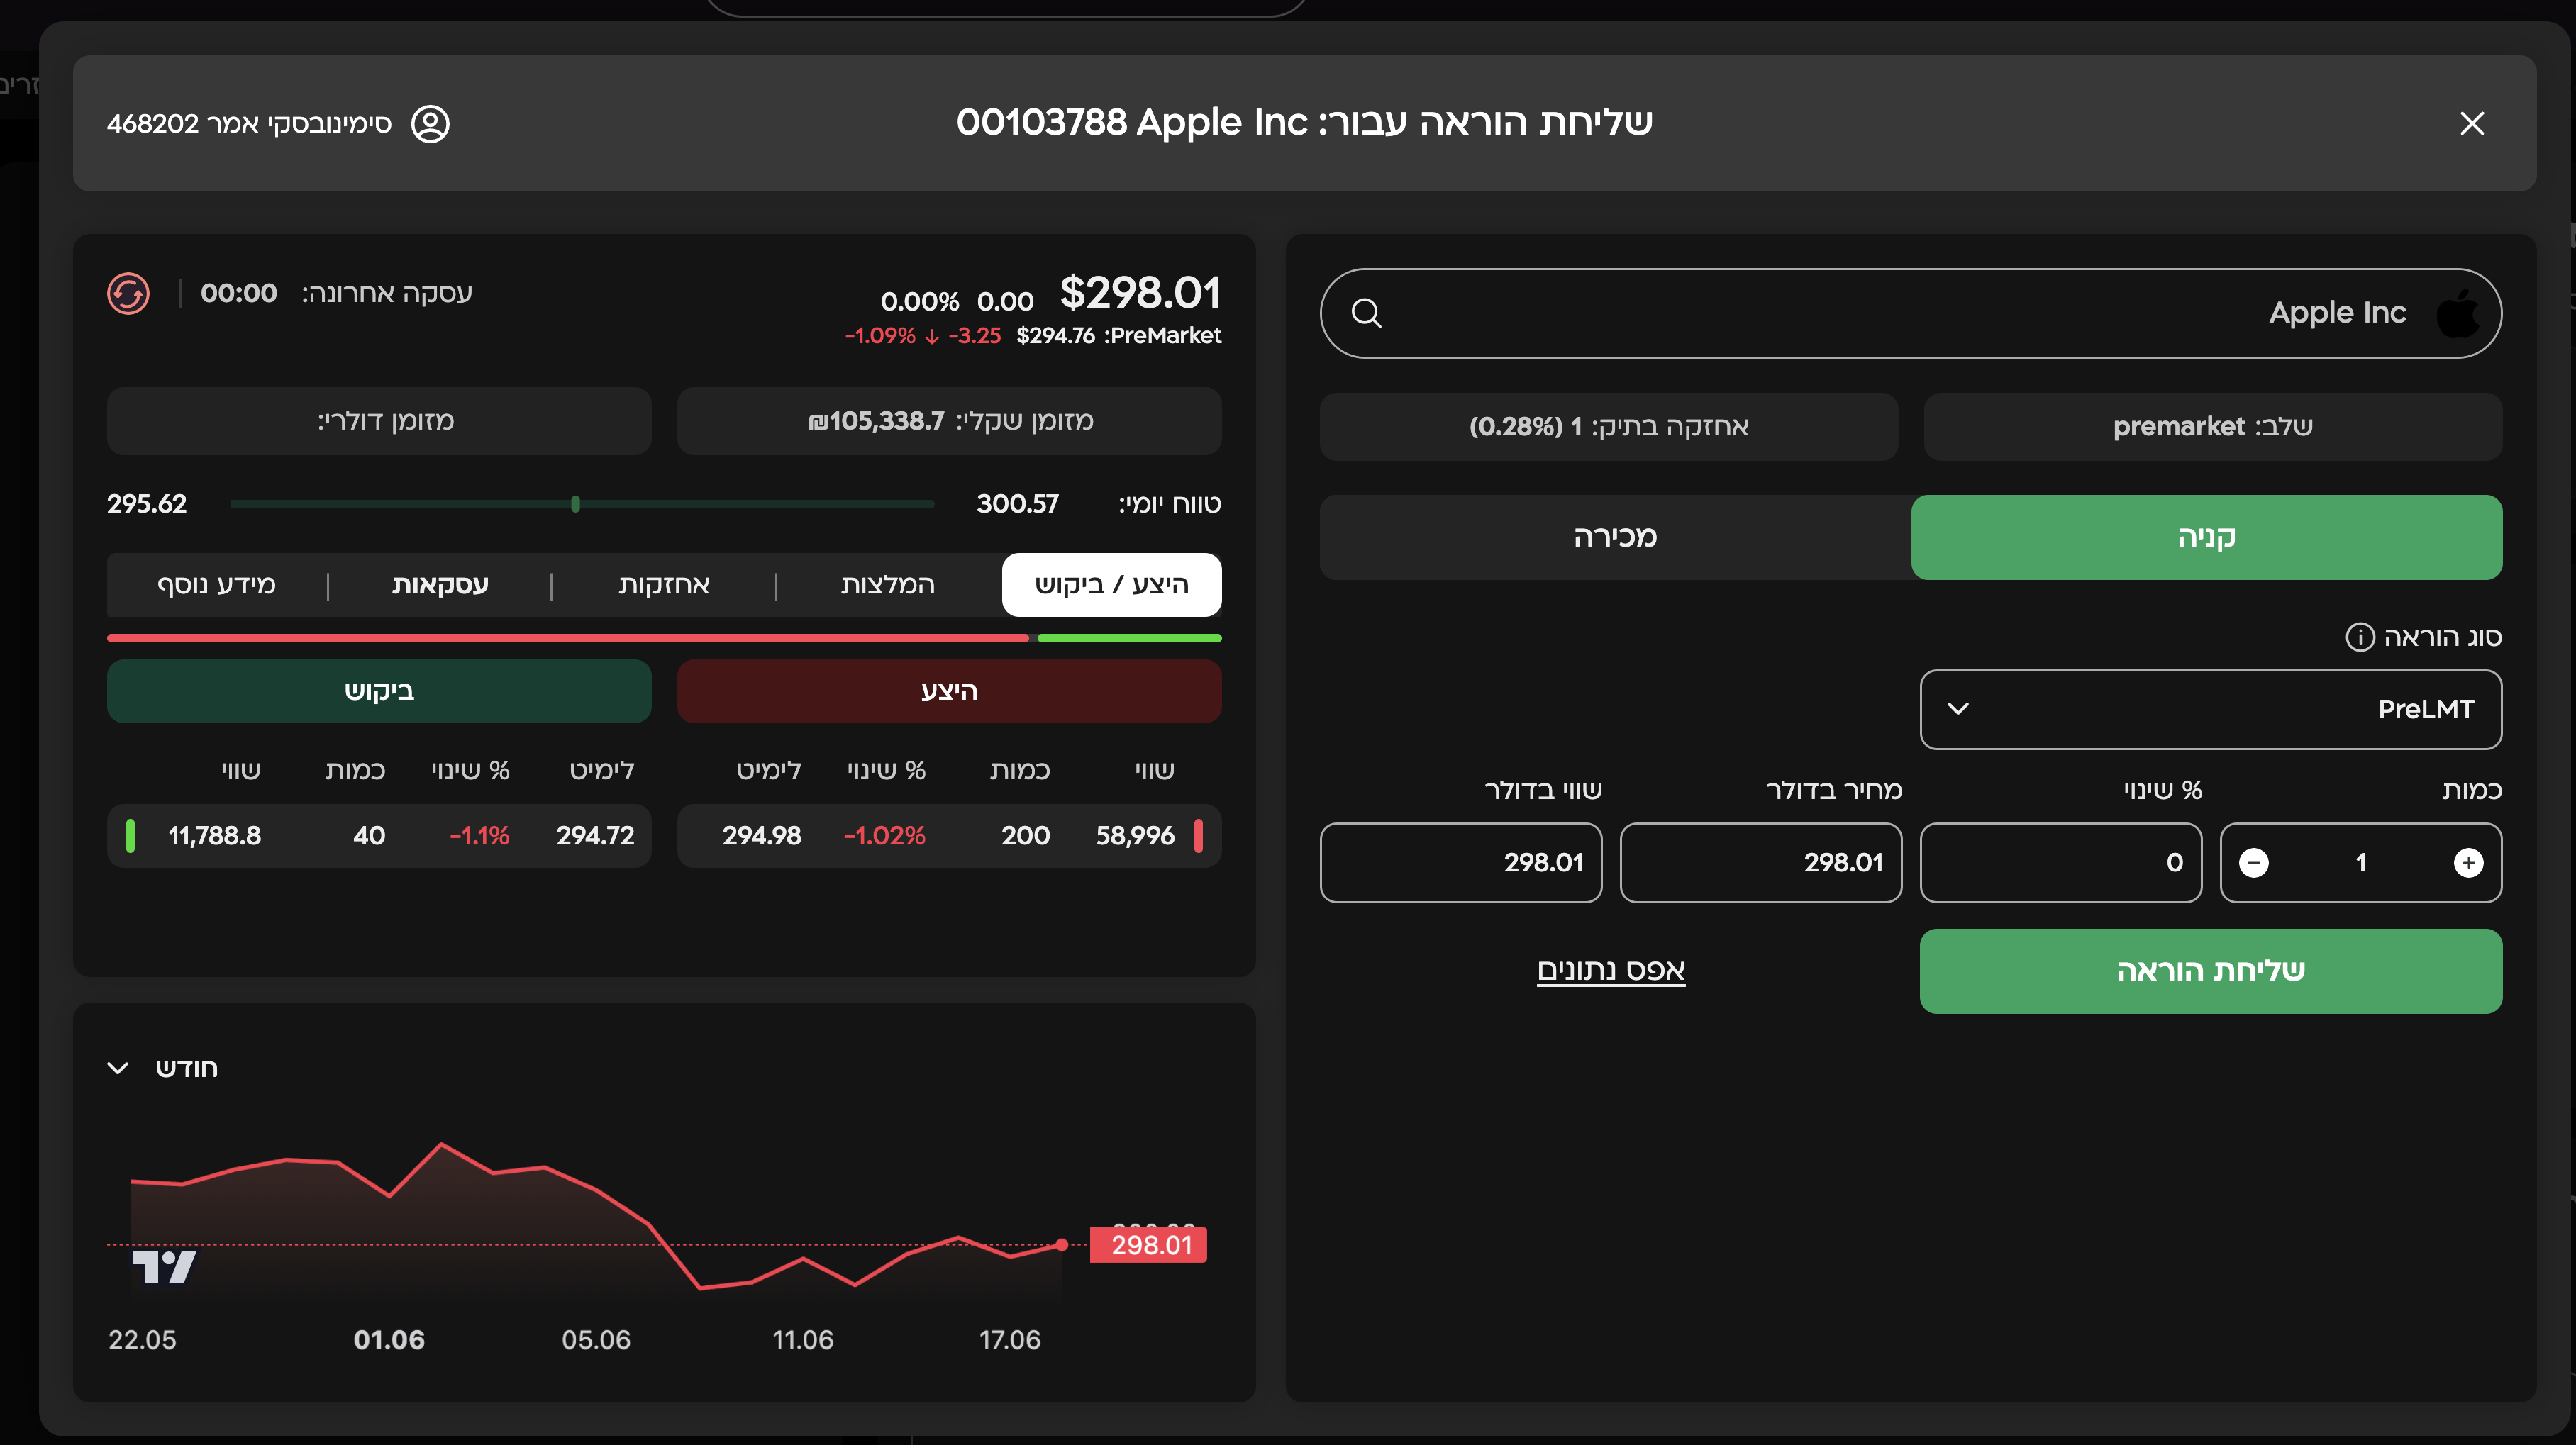Screen dimensions: 2576x1445
Task: Click the מזומן שקלי cash balance box
Action: point(949,421)
